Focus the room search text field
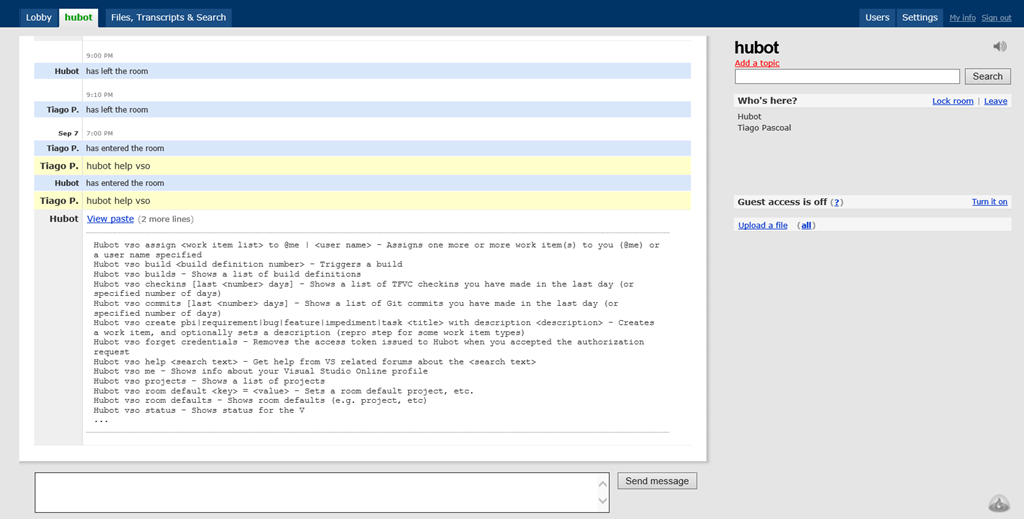Viewport: 1024px width, 519px height. tap(846, 77)
